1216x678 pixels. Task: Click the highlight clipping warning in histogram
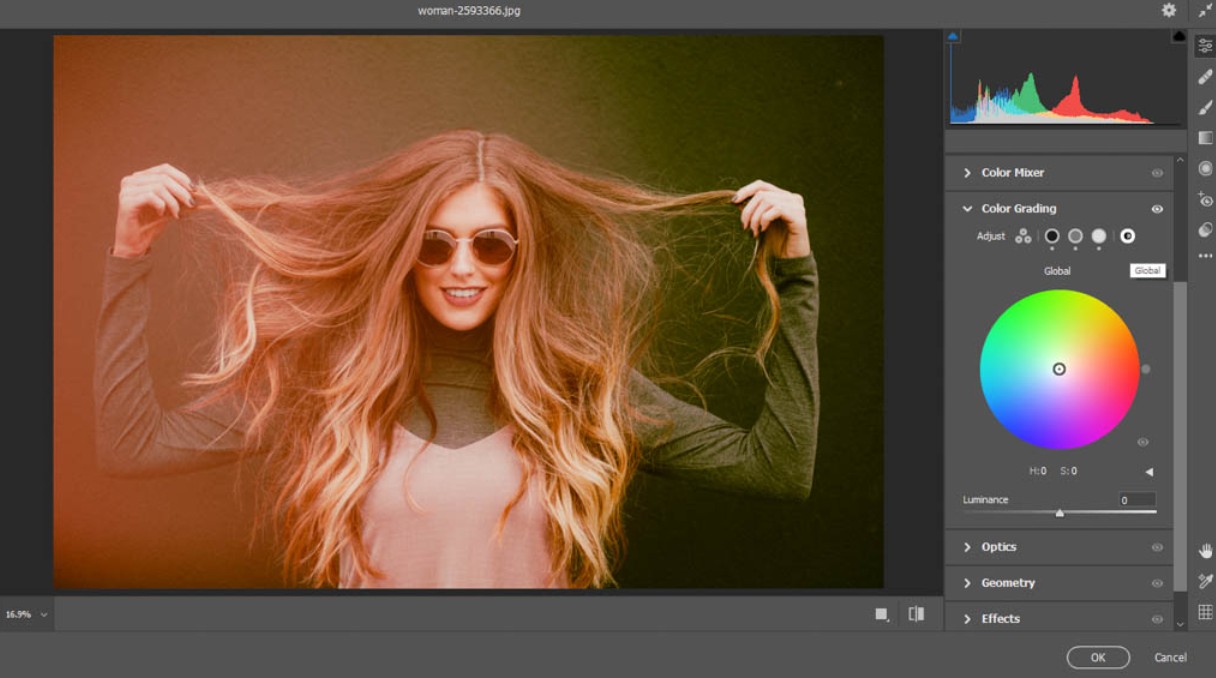(x=1179, y=36)
